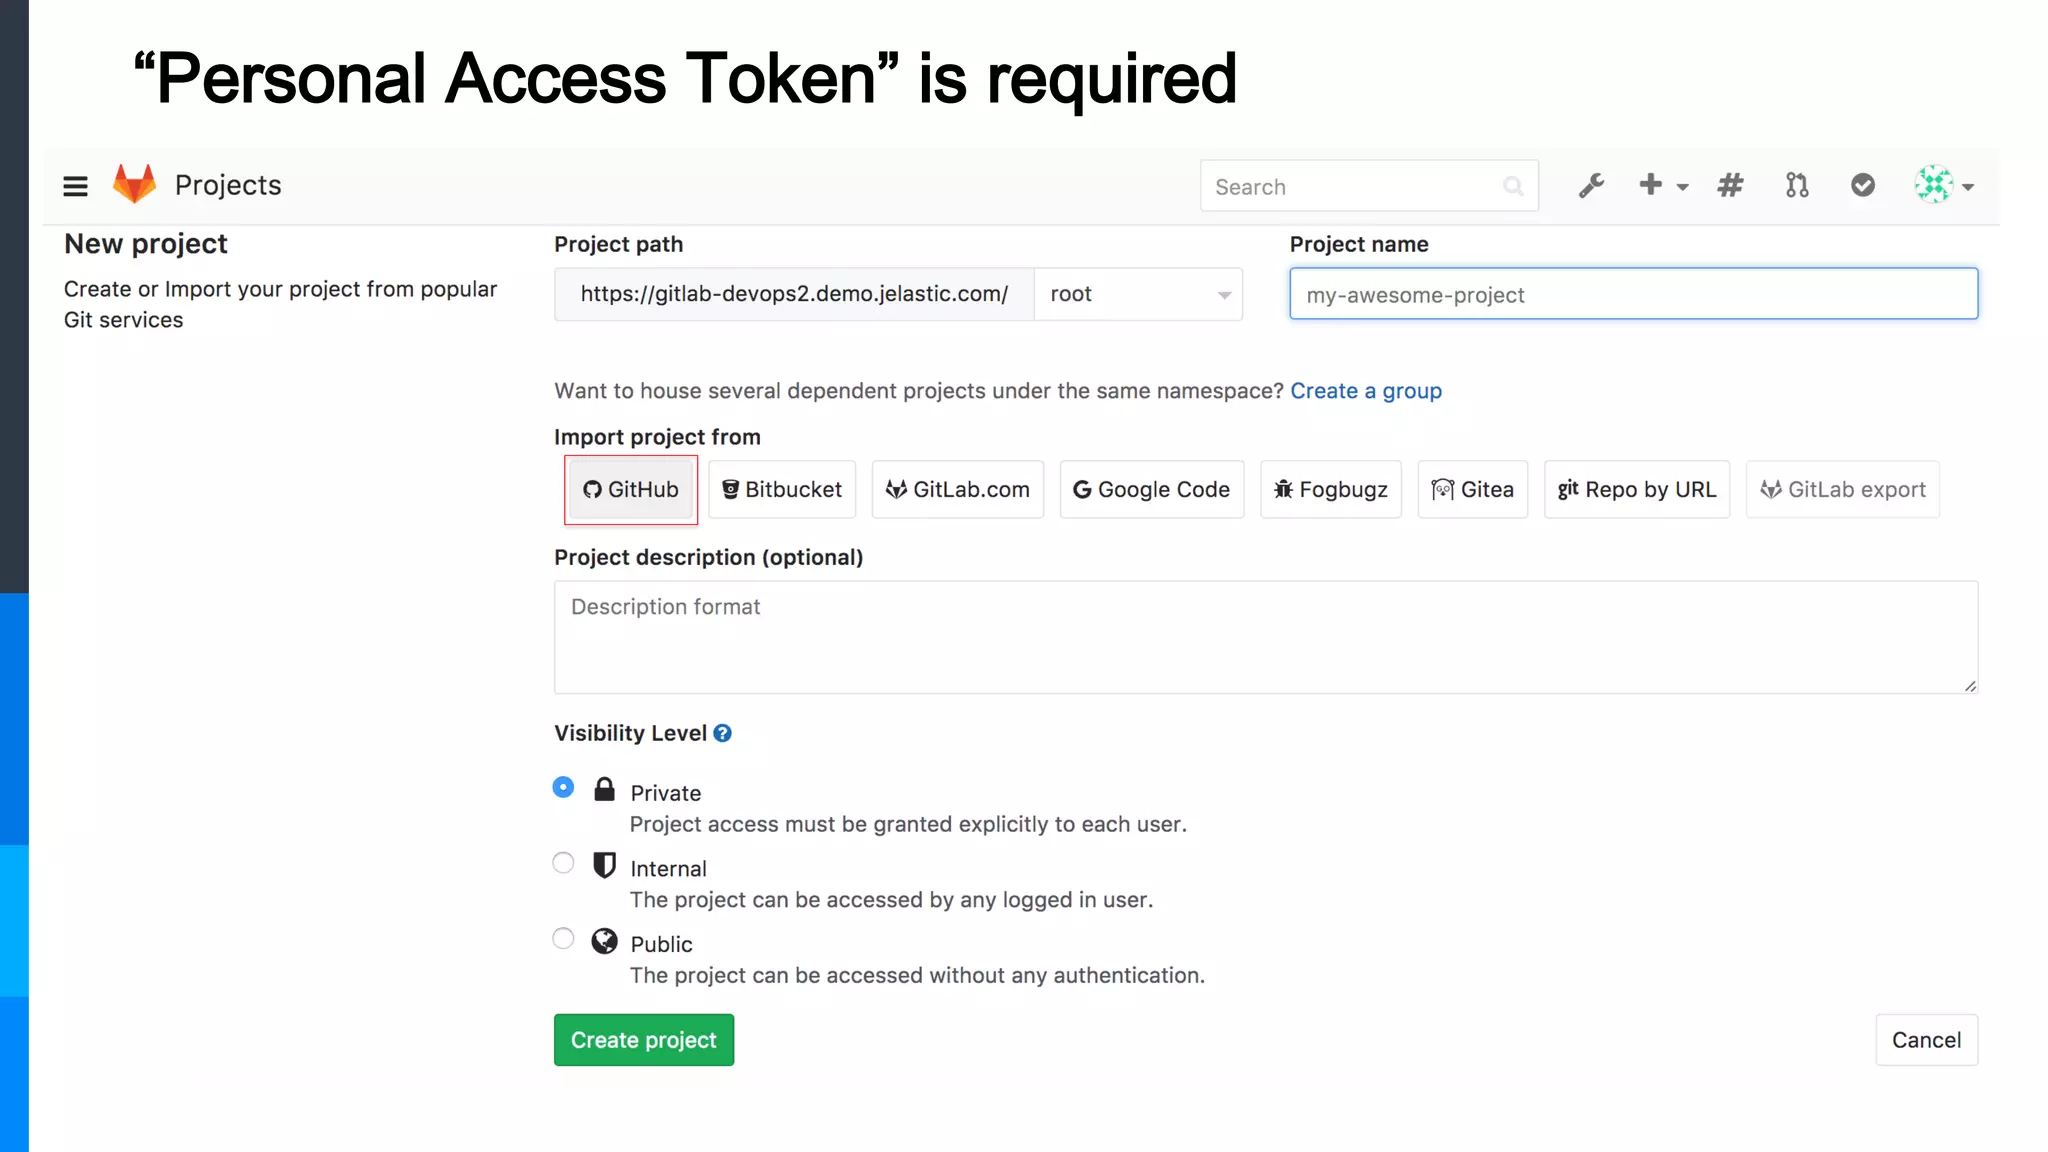
Task: Select the Internal visibility radio button
Action: 564,863
